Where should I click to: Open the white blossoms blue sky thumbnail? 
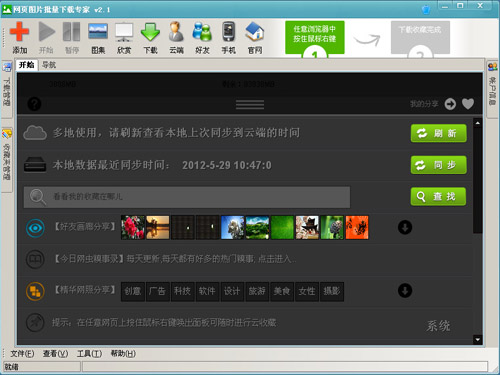pos(232,227)
